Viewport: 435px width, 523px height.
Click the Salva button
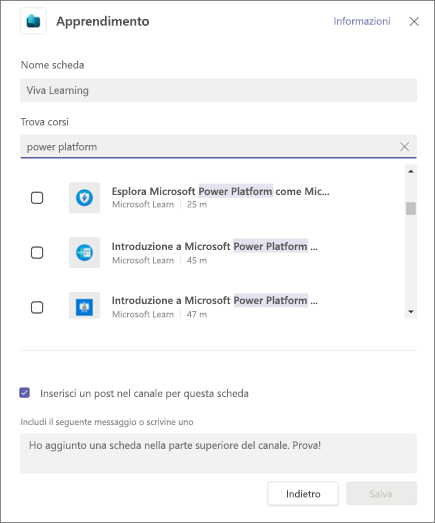(x=381, y=493)
